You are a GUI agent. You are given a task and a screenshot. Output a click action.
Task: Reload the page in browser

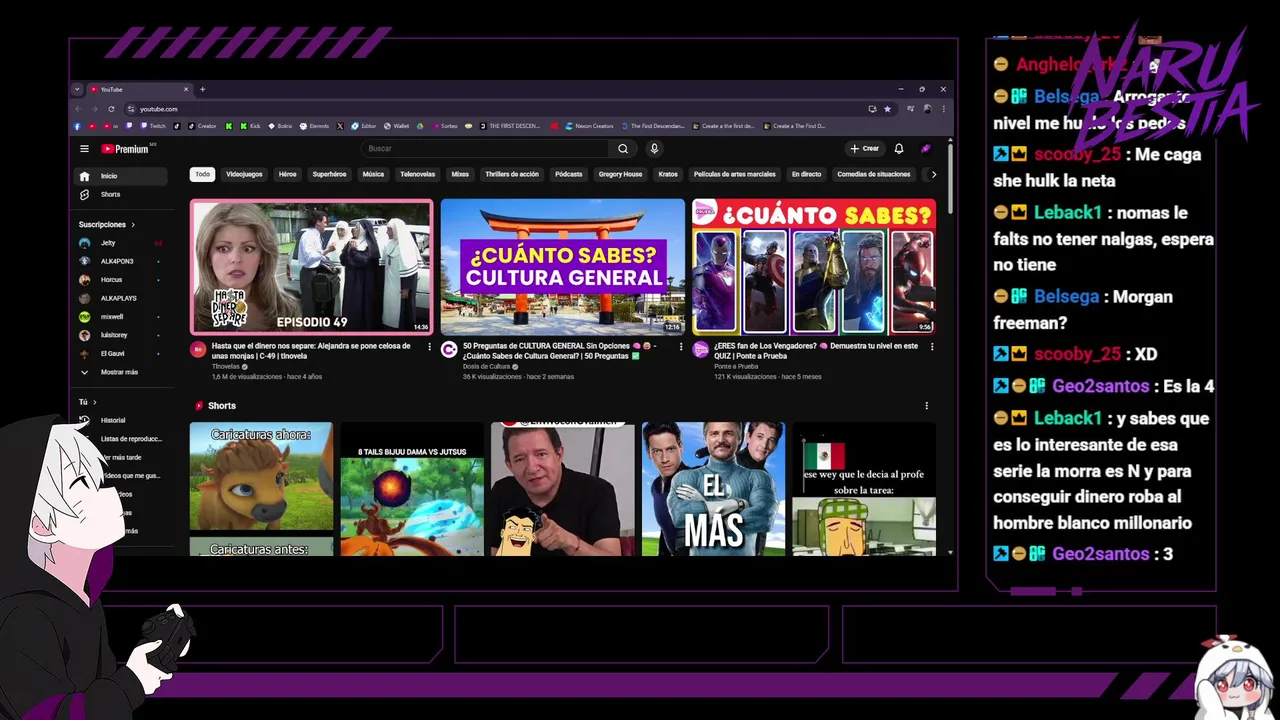pyautogui.click(x=111, y=109)
